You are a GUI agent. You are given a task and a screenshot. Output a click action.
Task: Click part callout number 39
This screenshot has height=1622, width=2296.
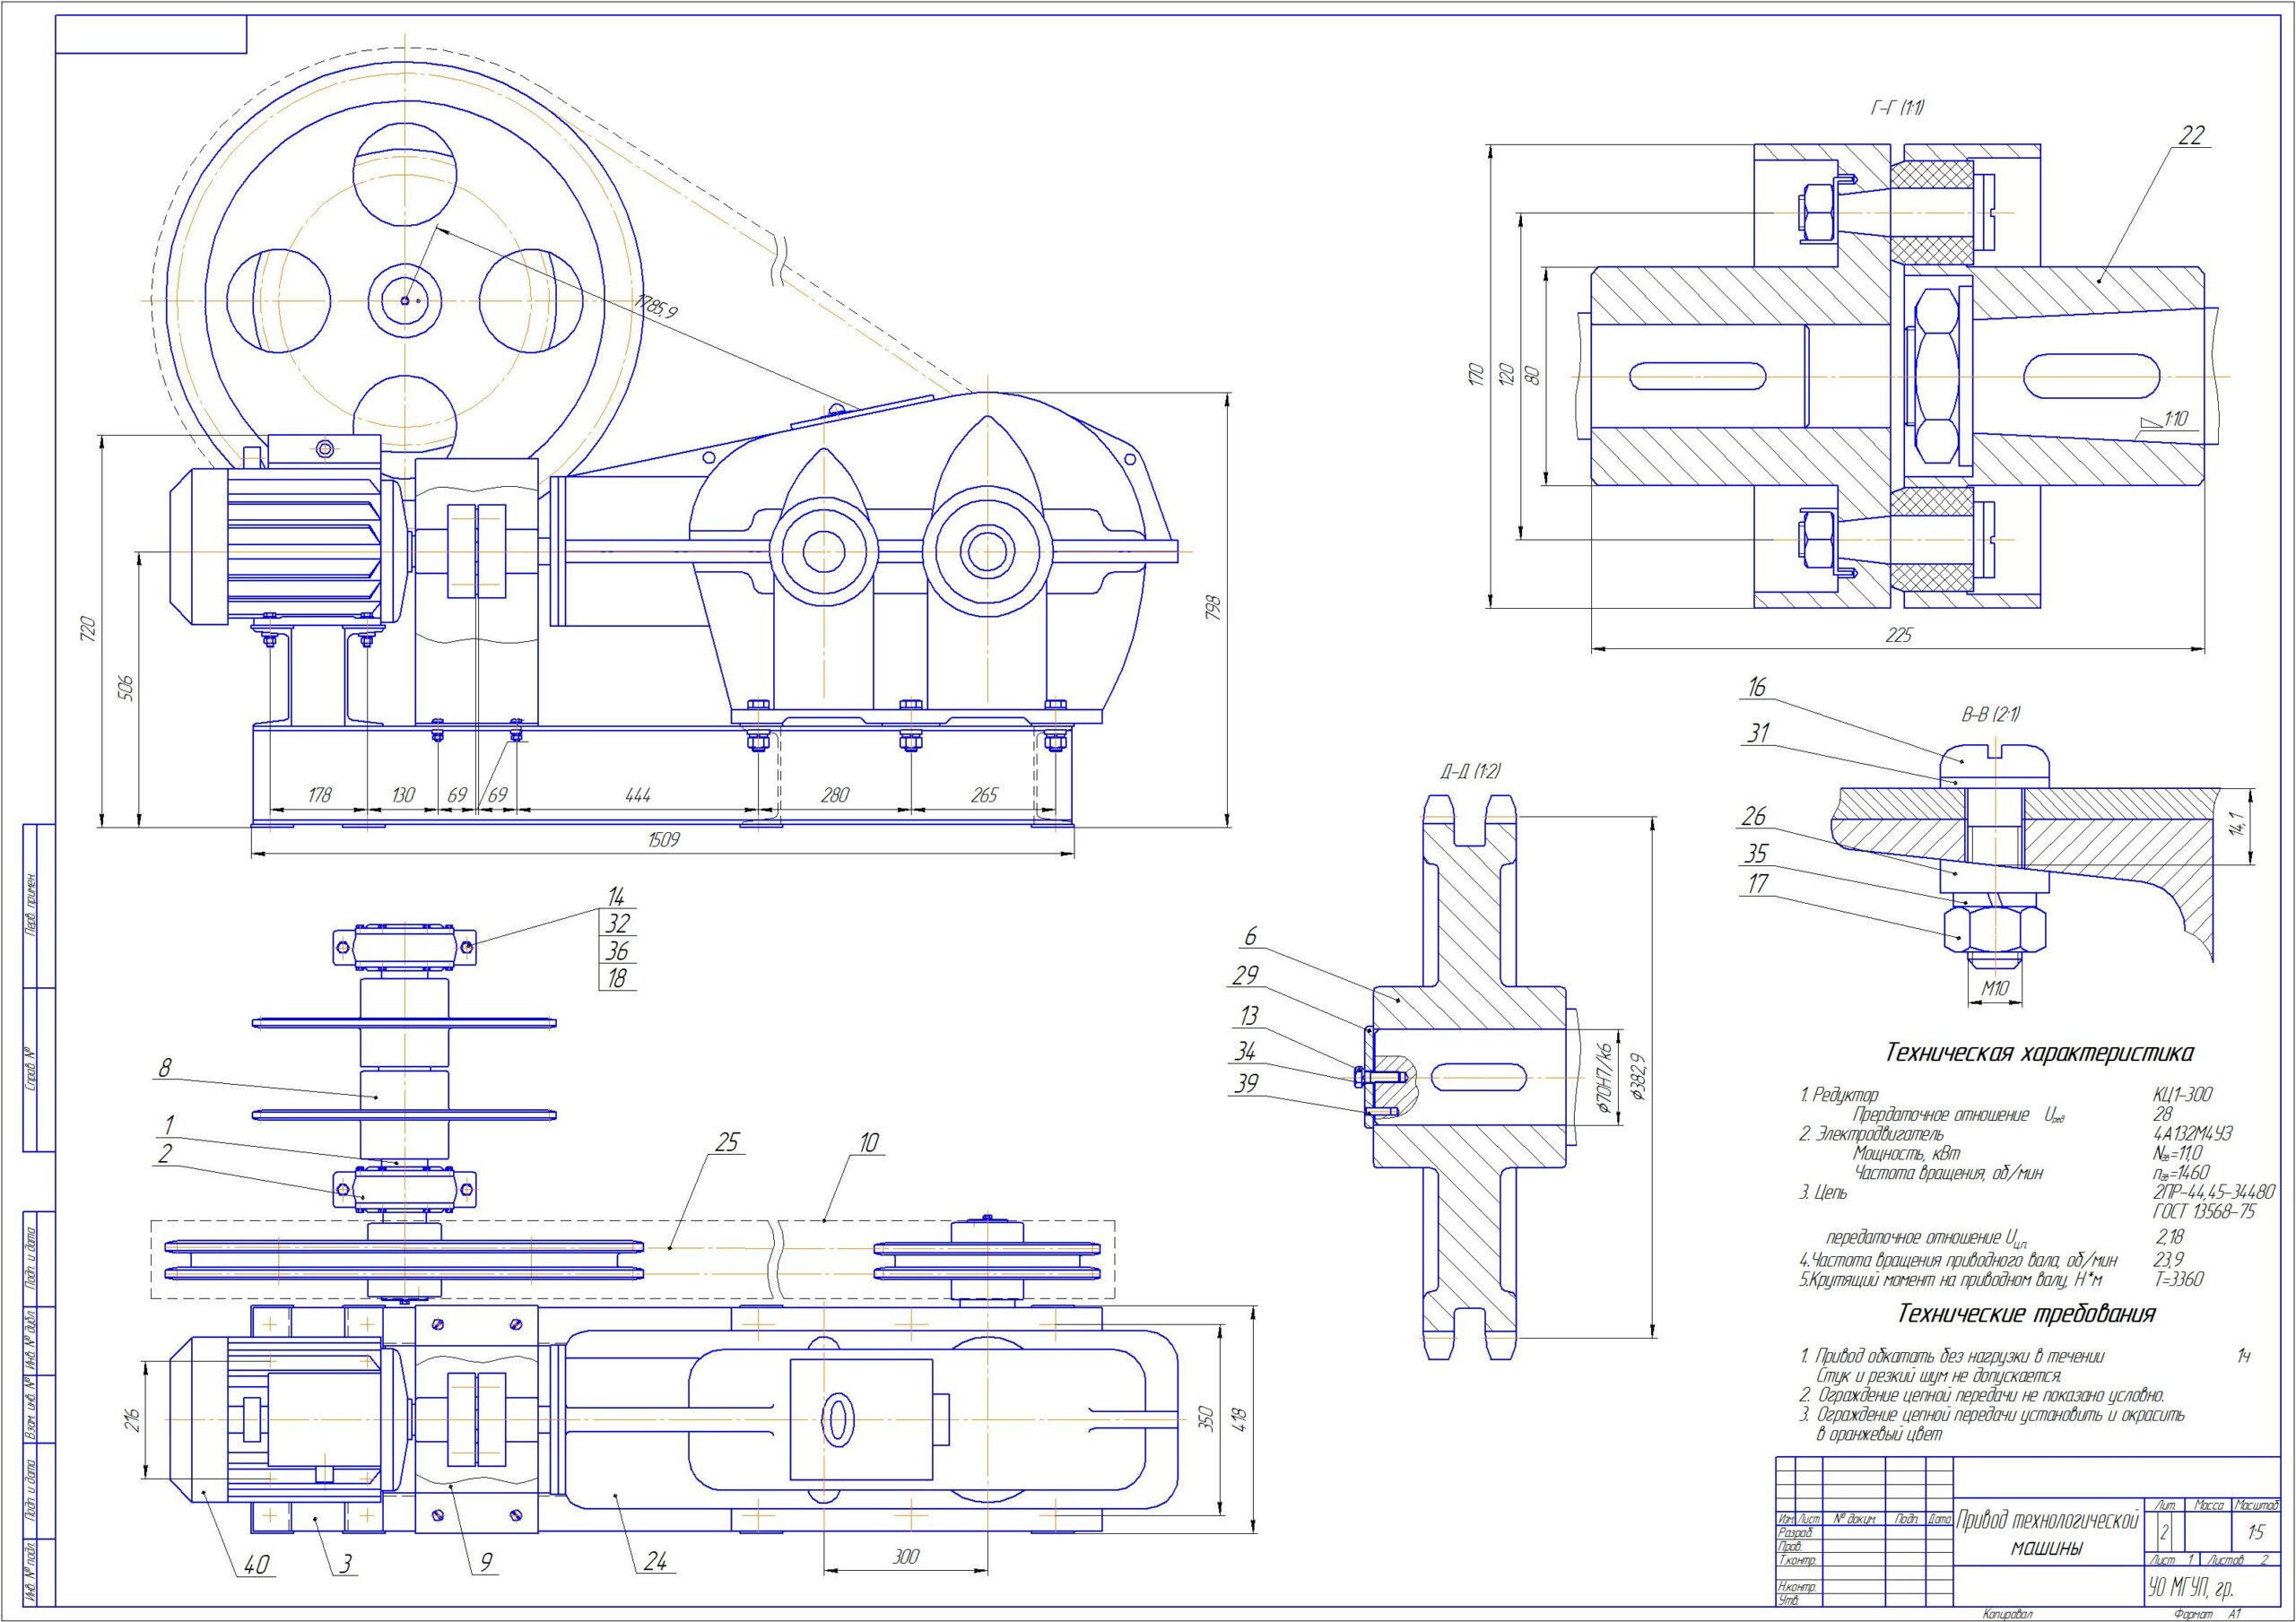[1246, 1084]
